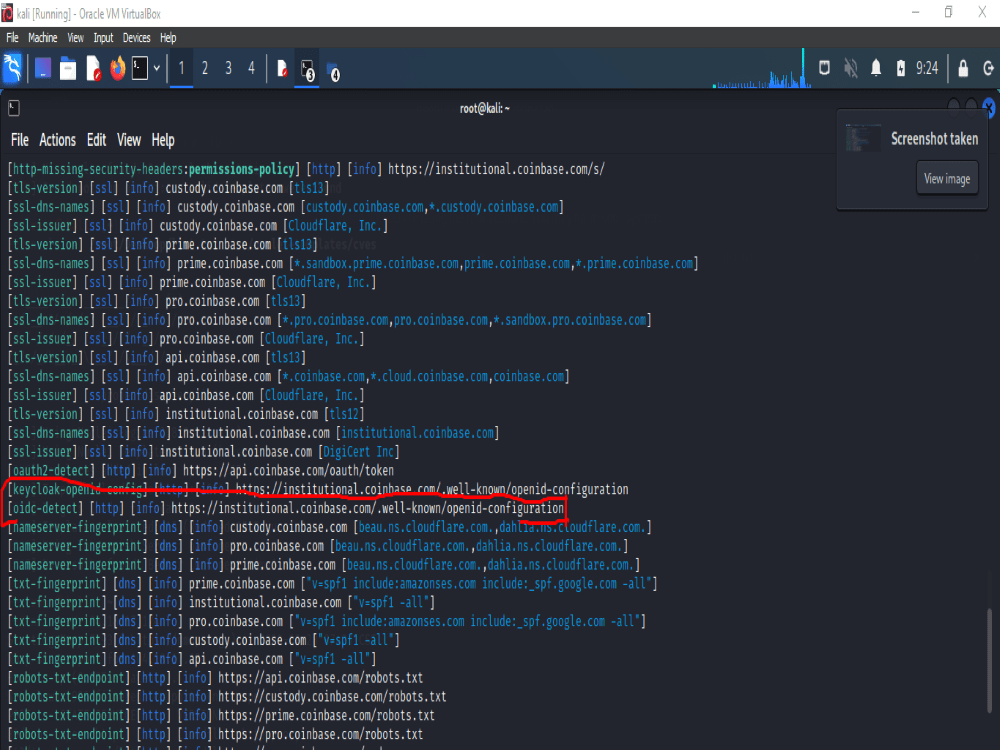
Task: Click the [oauth2-detect] template tag
Action: coord(52,471)
